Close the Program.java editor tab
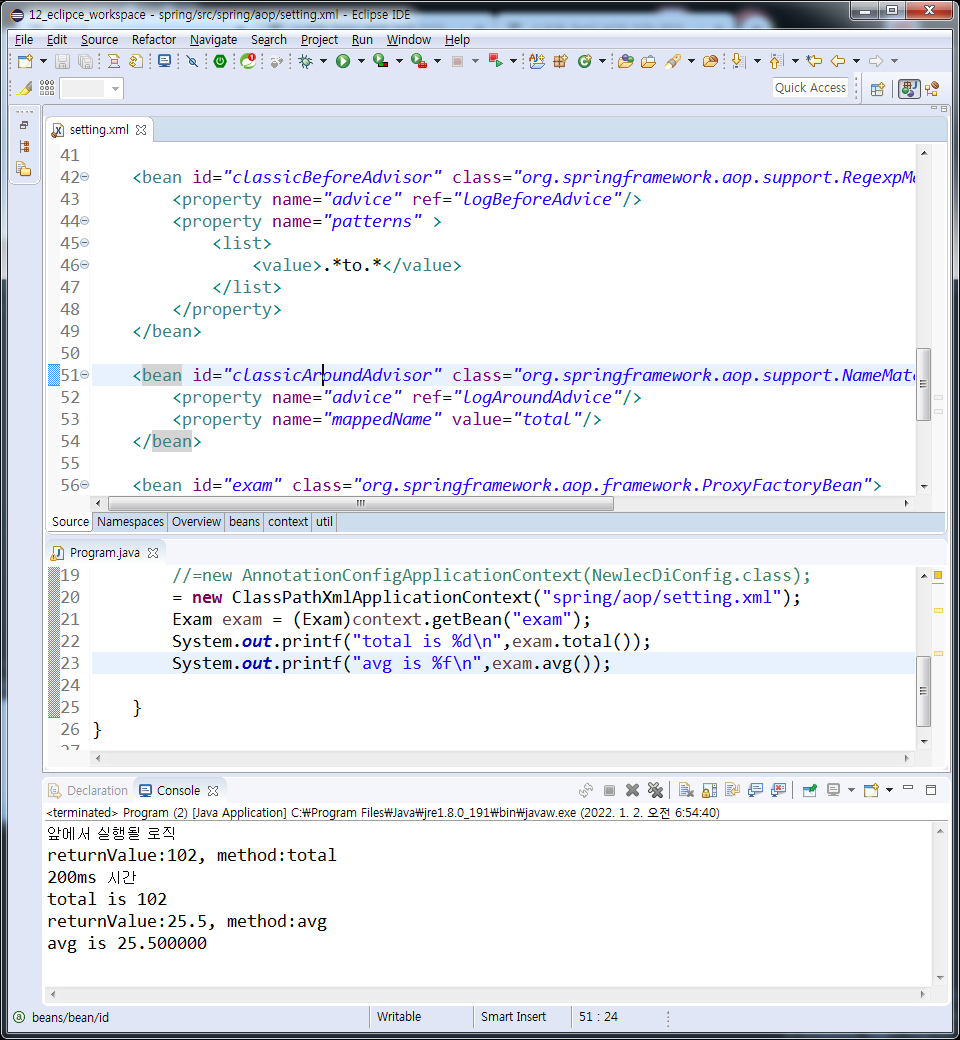 point(153,552)
